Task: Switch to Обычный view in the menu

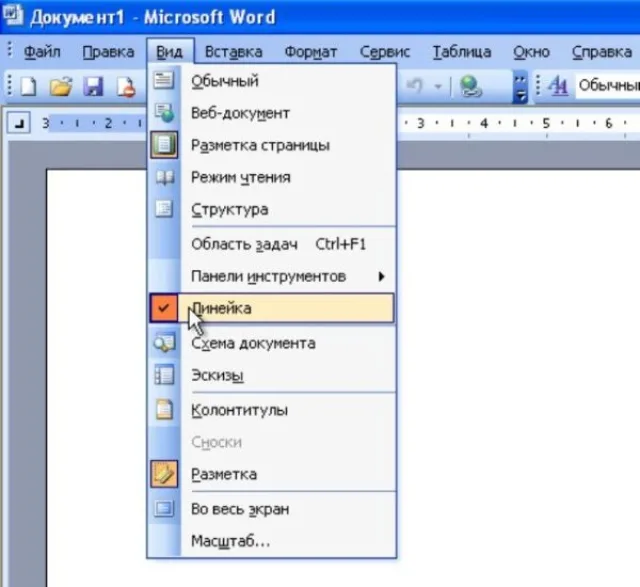Action: point(272,81)
